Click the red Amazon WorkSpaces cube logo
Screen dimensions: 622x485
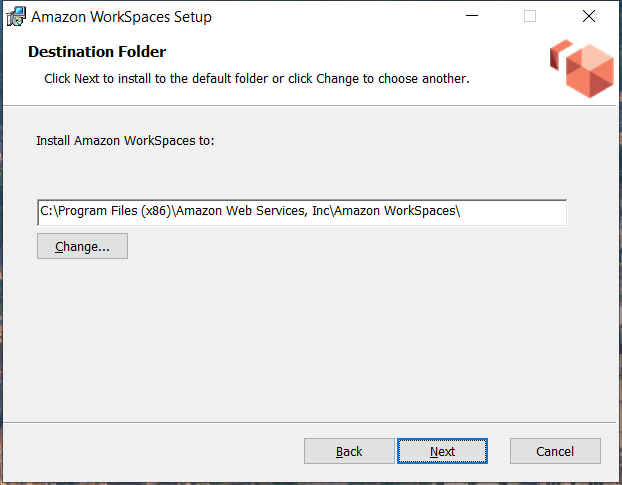tap(582, 68)
